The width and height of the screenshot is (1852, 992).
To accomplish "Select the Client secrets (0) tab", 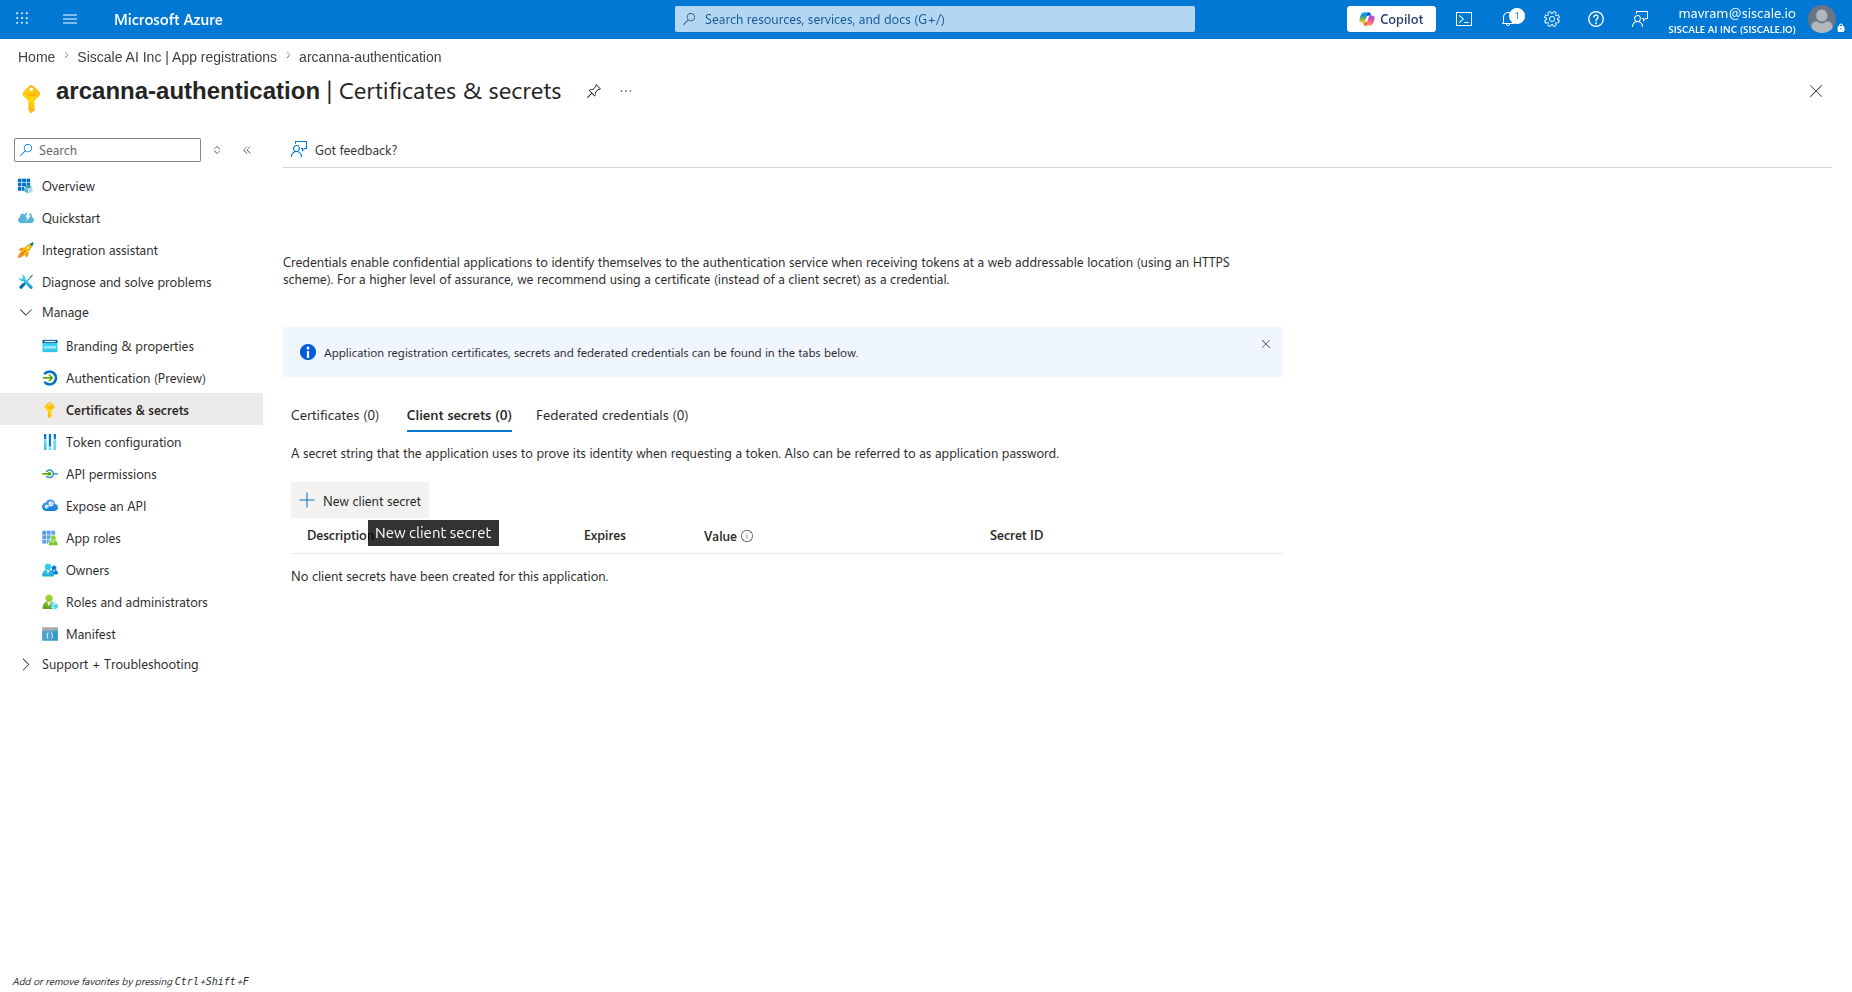I will tap(459, 415).
